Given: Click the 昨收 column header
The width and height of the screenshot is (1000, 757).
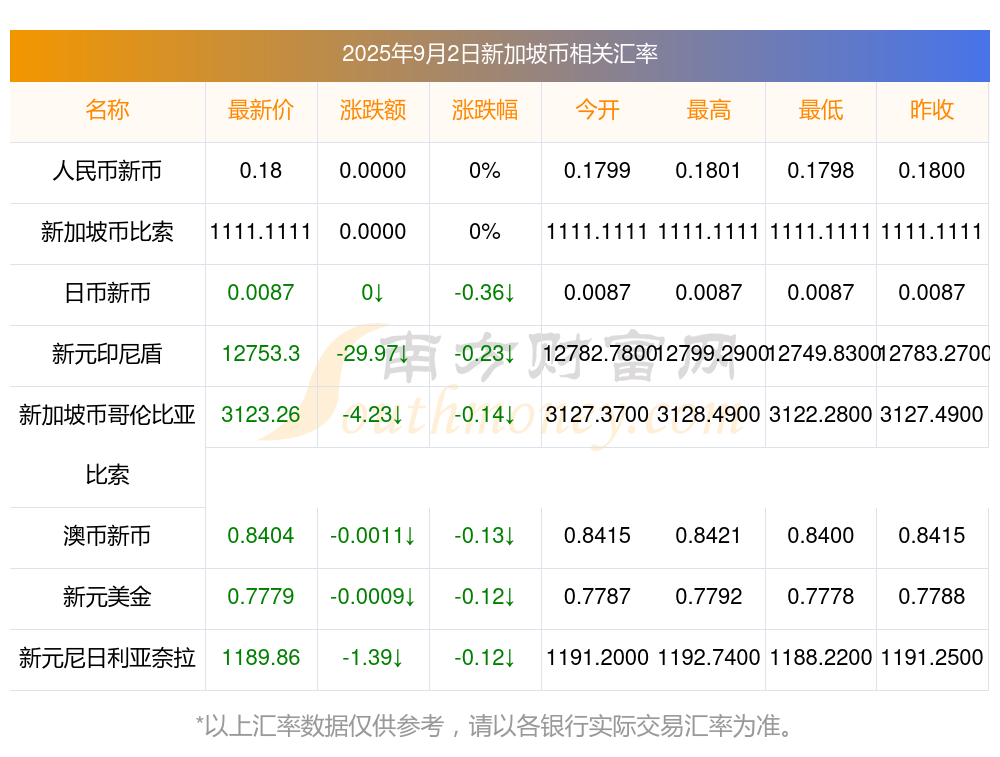Looking at the screenshot, I should 932,110.
